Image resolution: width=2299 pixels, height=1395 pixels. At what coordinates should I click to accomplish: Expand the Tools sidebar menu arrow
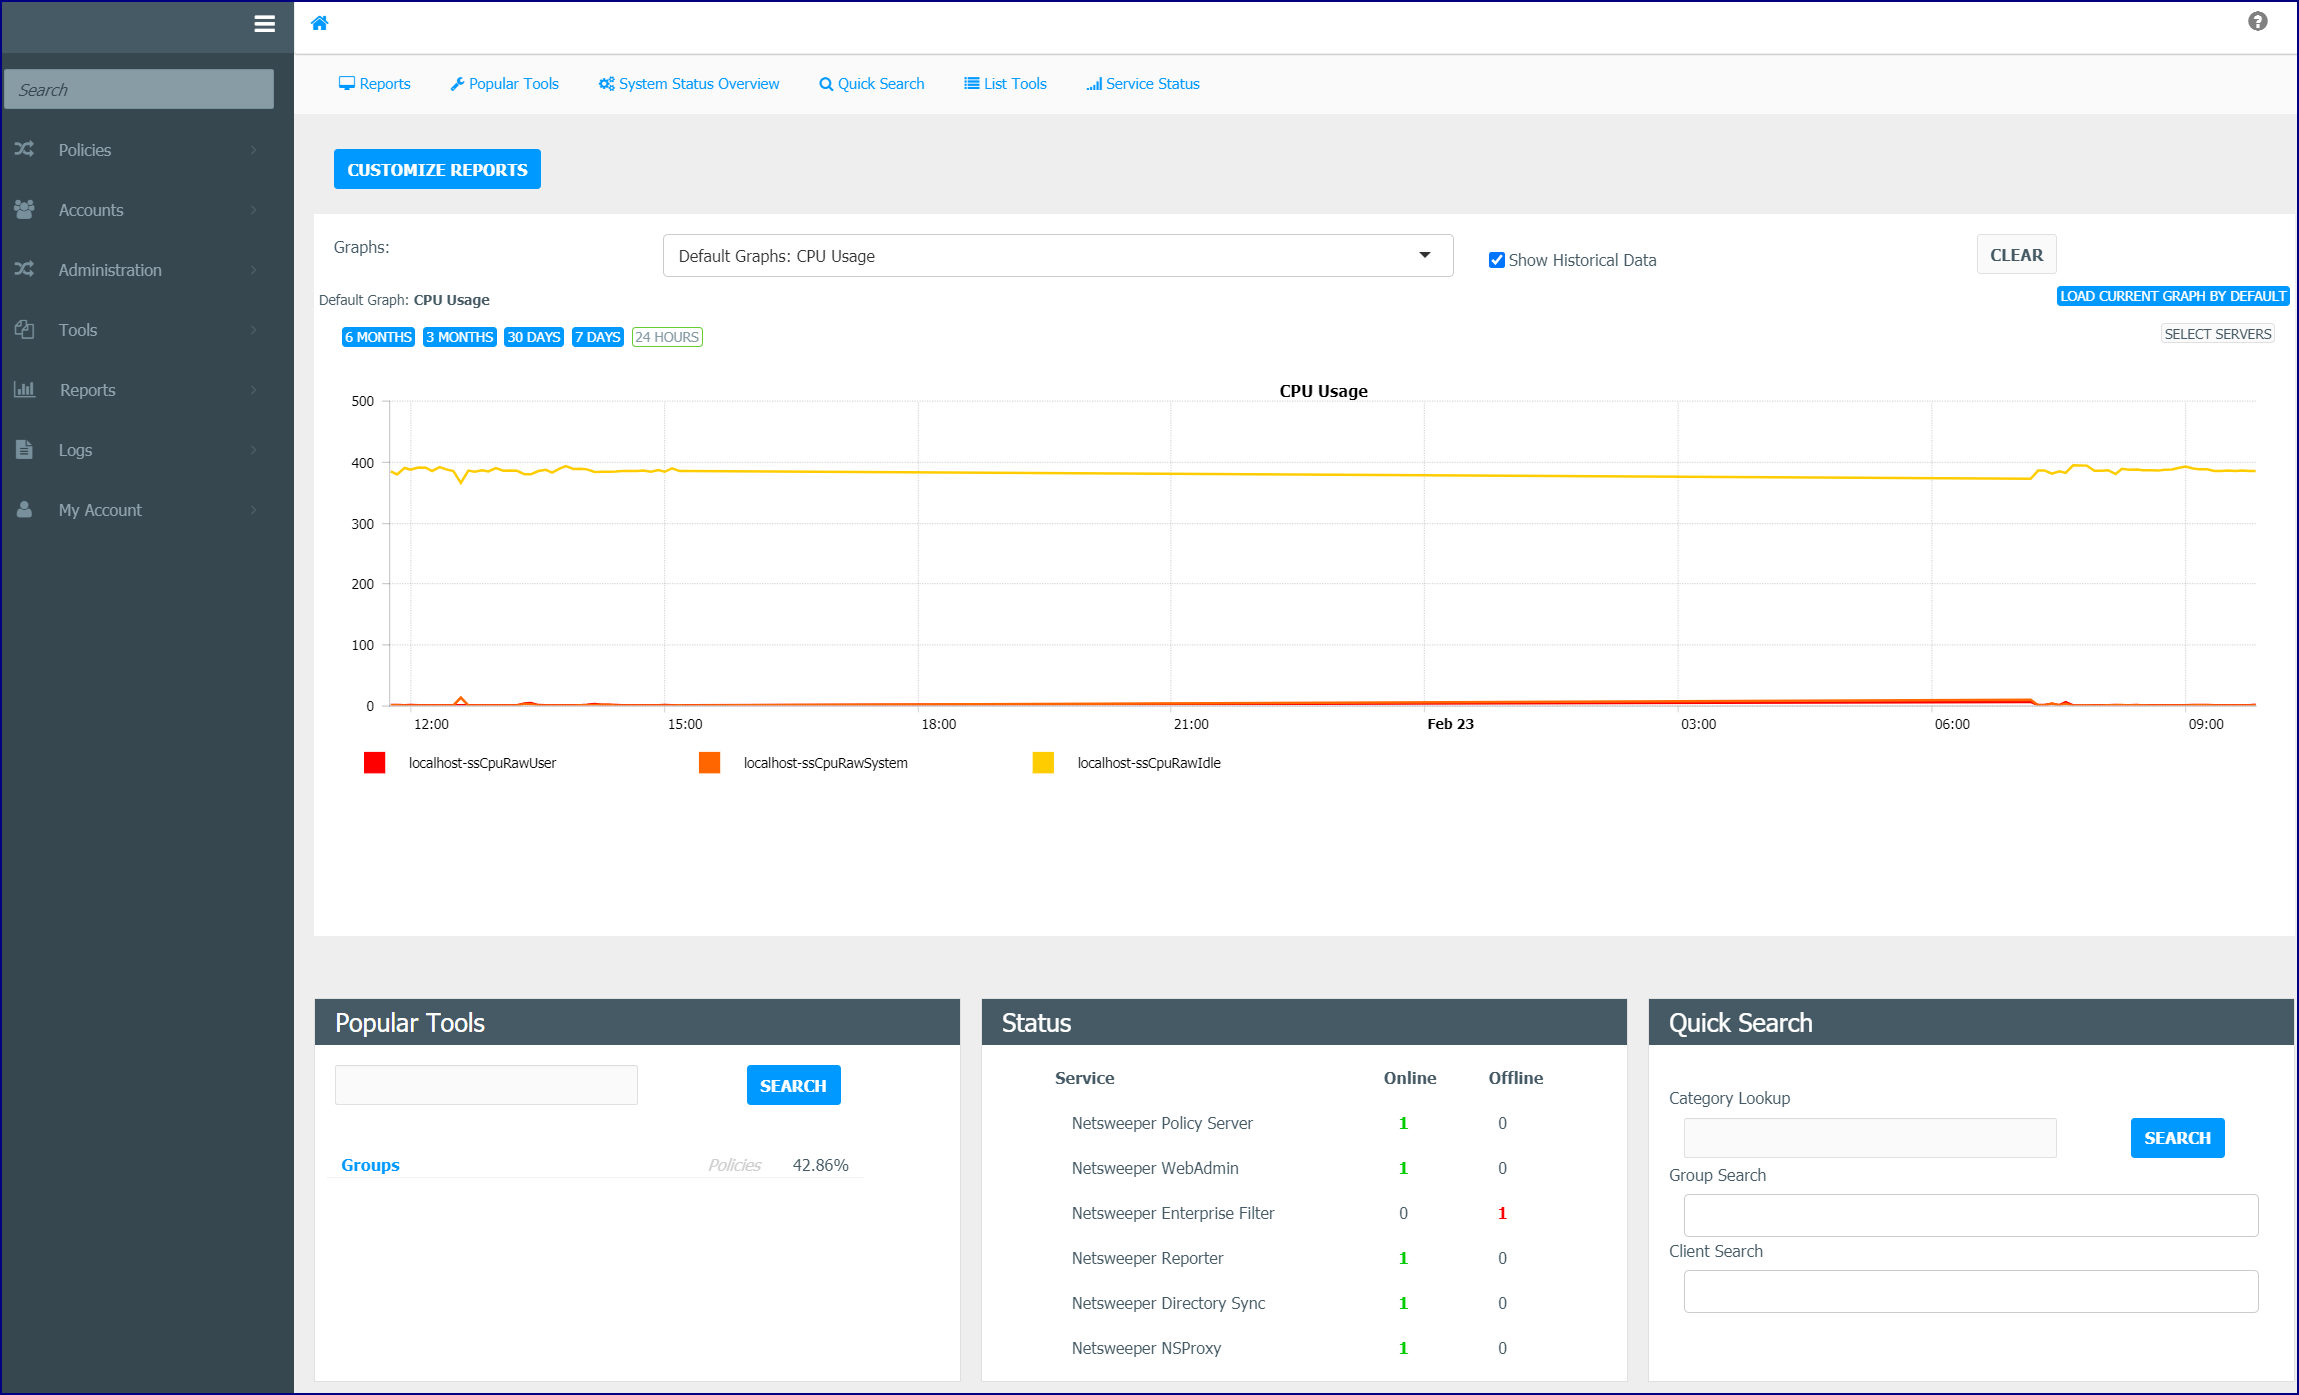[x=253, y=330]
